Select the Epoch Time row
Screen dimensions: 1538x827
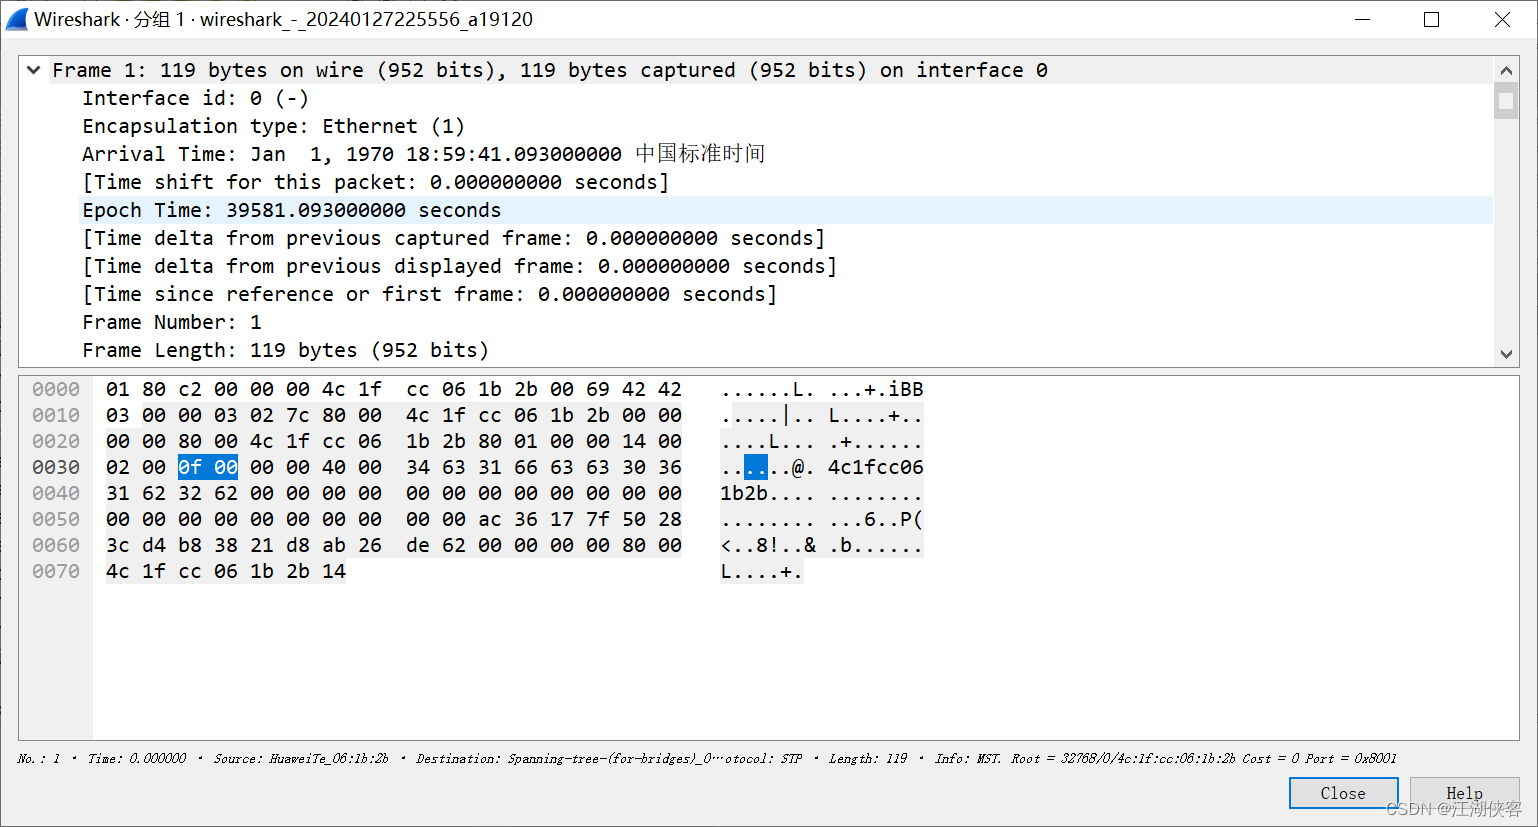785,210
